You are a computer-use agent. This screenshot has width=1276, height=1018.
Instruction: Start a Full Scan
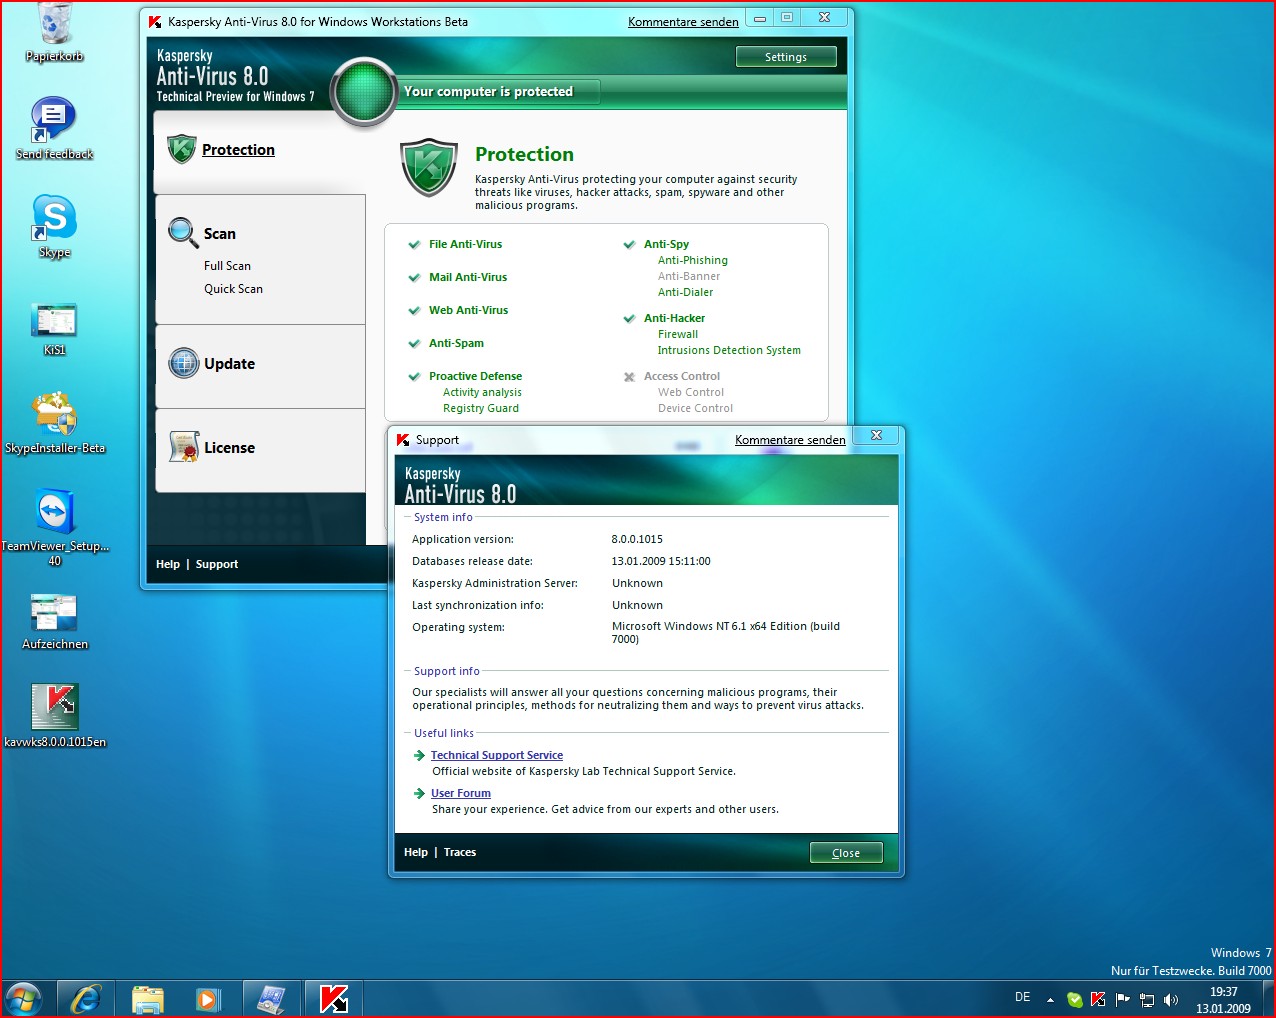pos(227,266)
